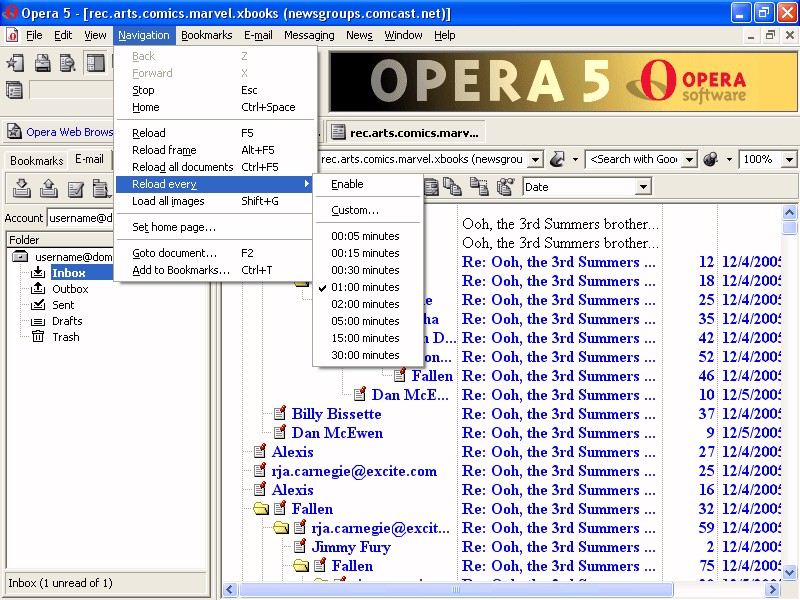The width and height of the screenshot is (800, 600).
Task: Collapse the thread folder above rja.carnegie@excit...
Action: [261, 508]
